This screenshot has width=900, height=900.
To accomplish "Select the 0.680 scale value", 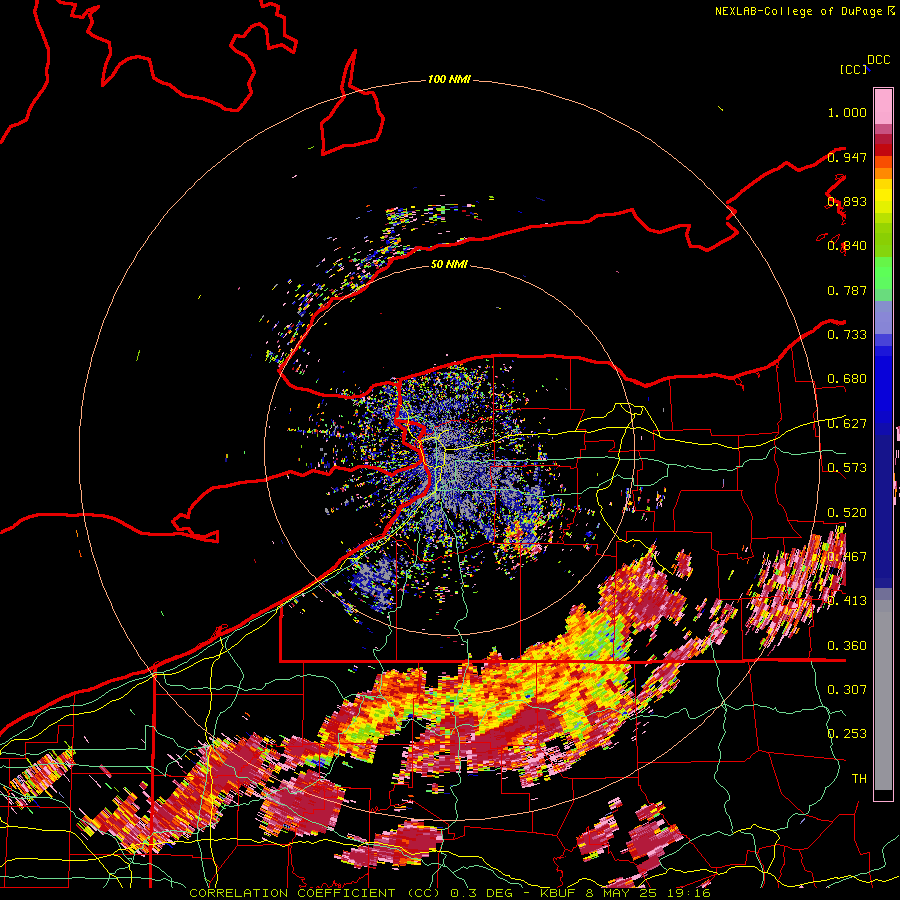I will 847,379.
